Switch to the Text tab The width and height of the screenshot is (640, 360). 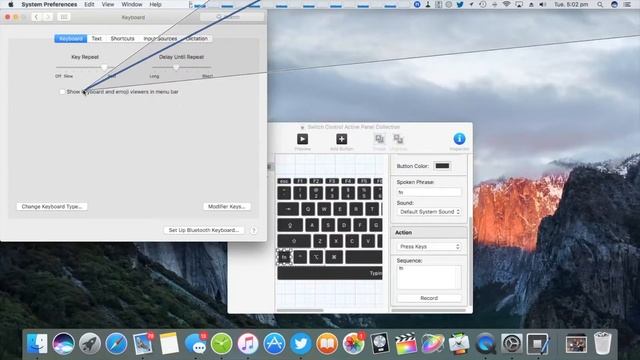click(97, 38)
